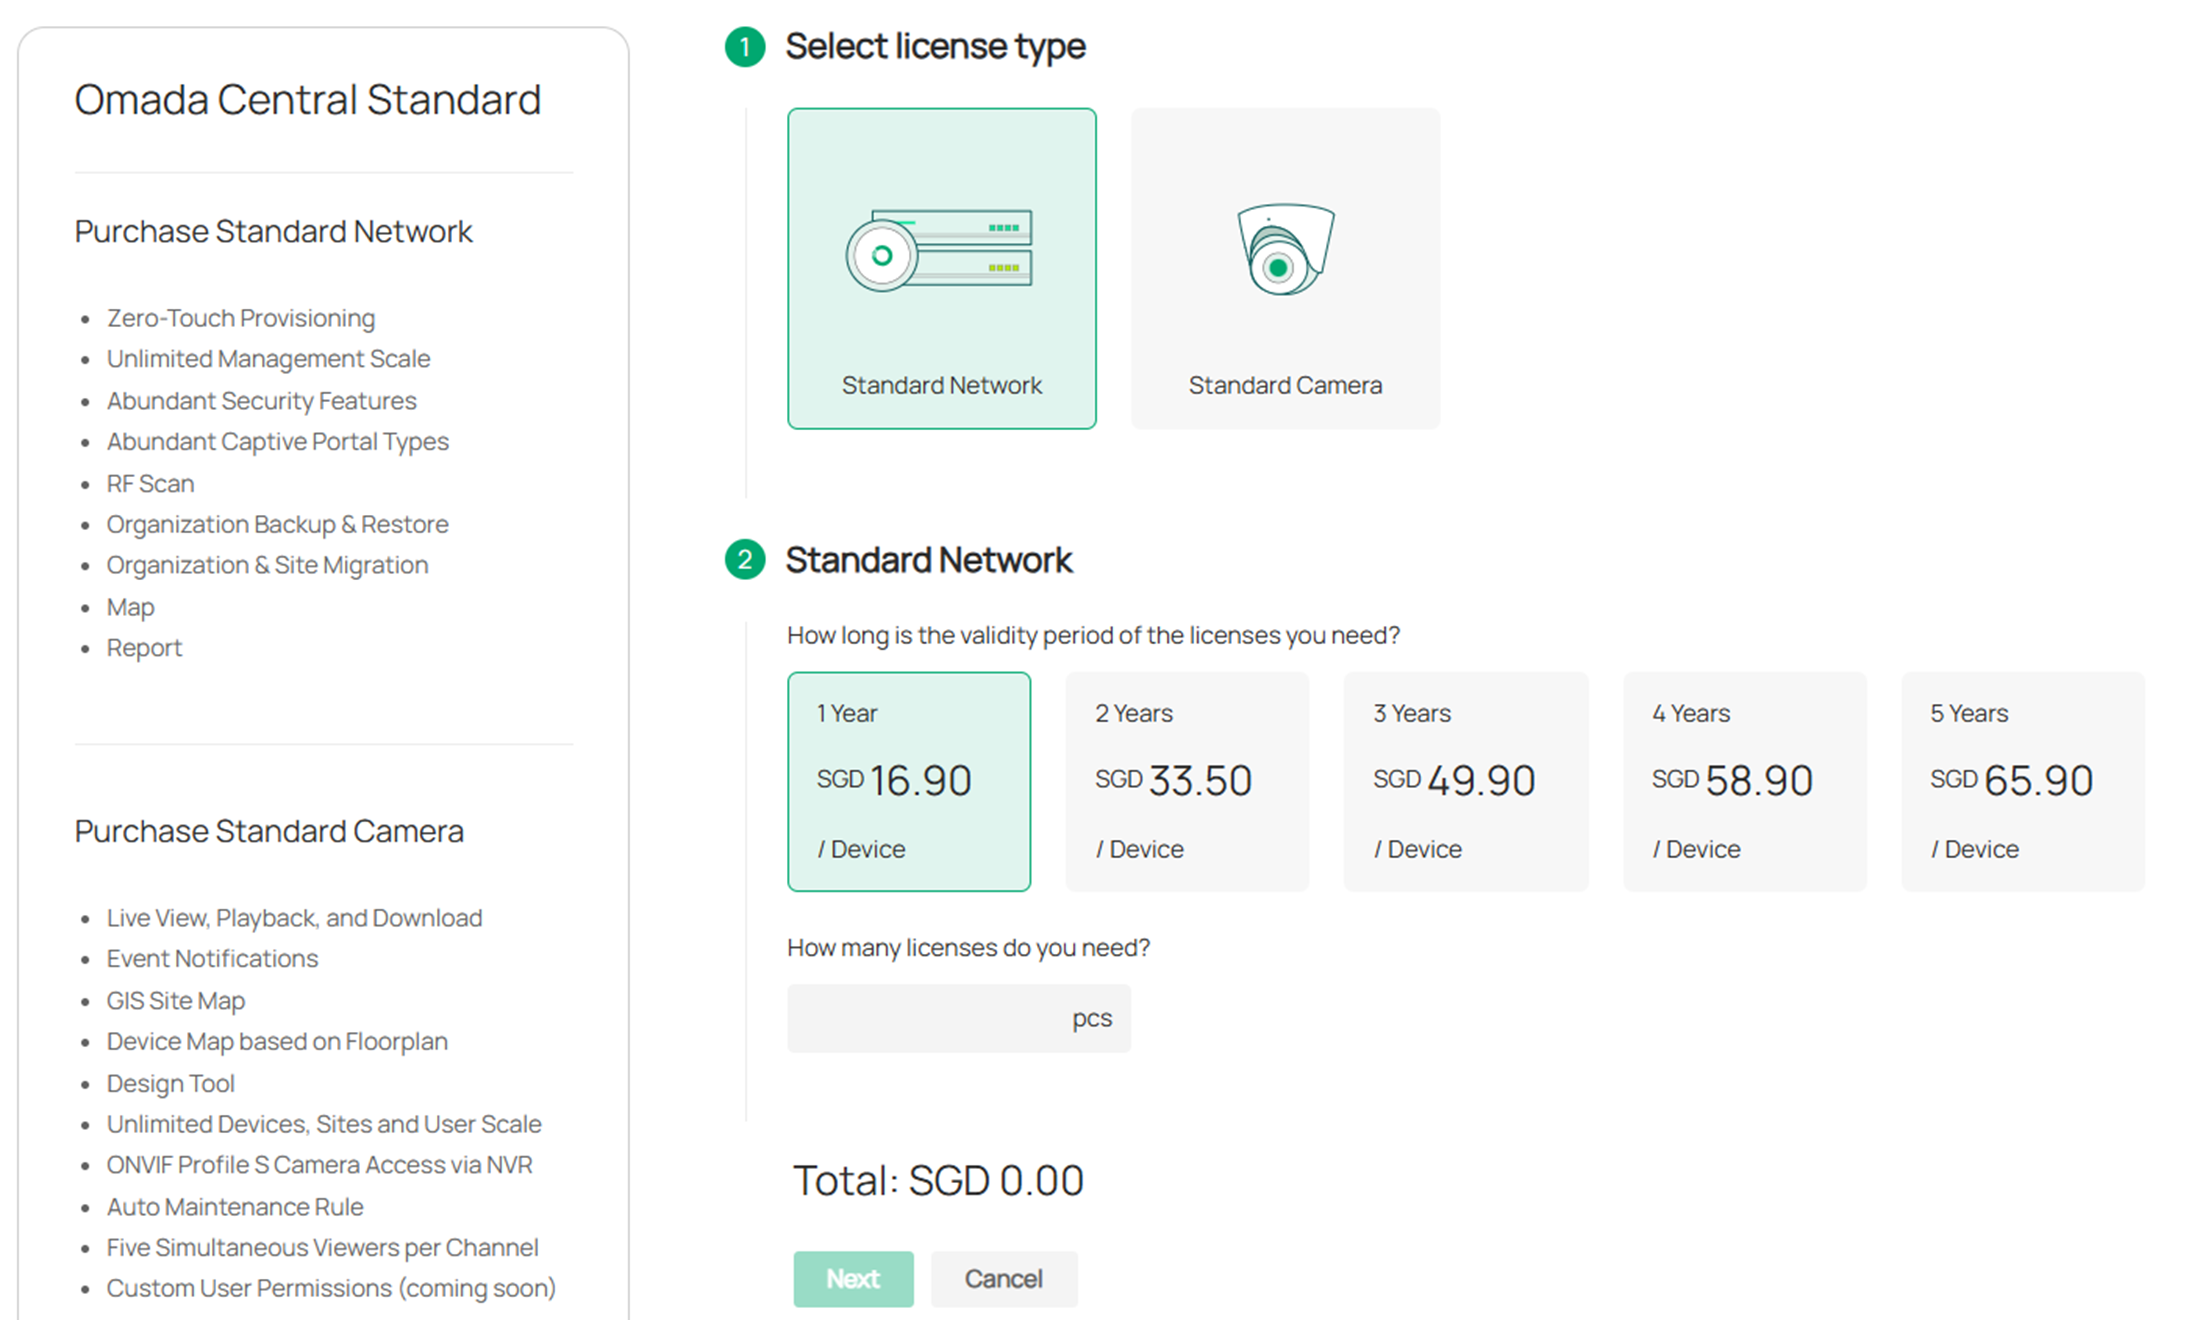The image size is (2186, 1320).
Task: Click the network switch device icon
Action: pos(939,250)
